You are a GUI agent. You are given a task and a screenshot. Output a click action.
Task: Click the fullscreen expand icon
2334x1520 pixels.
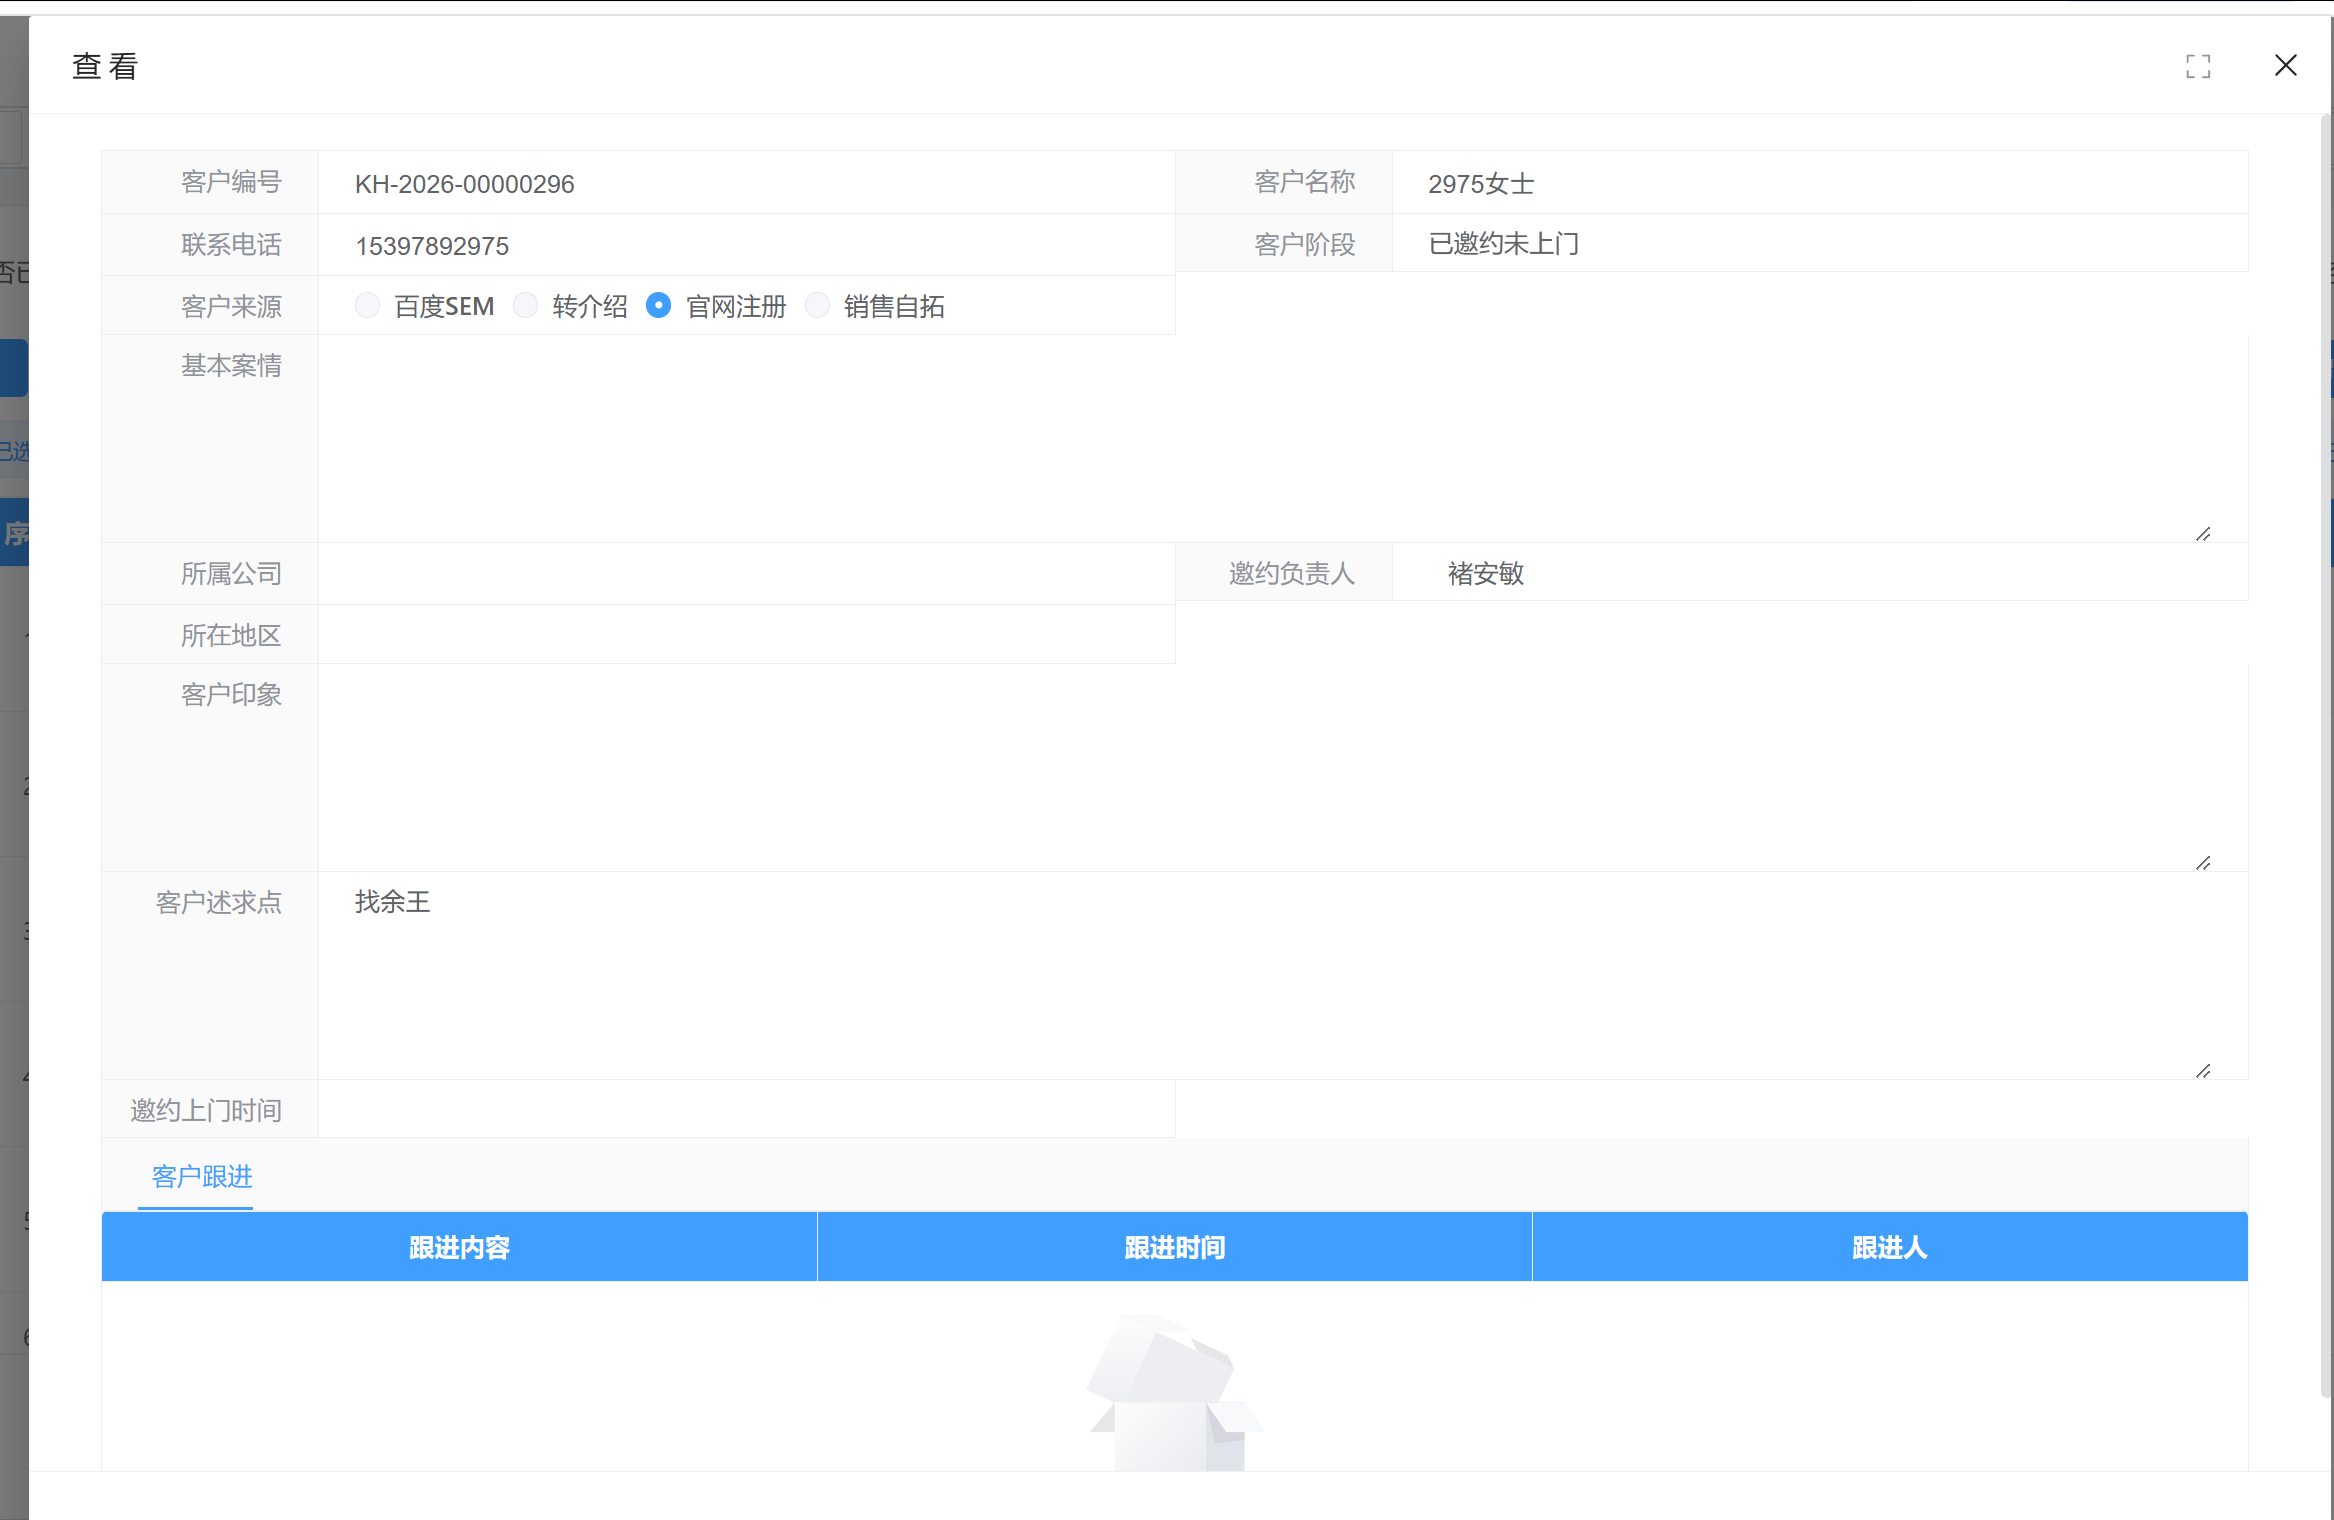pyautogui.click(x=2197, y=67)
